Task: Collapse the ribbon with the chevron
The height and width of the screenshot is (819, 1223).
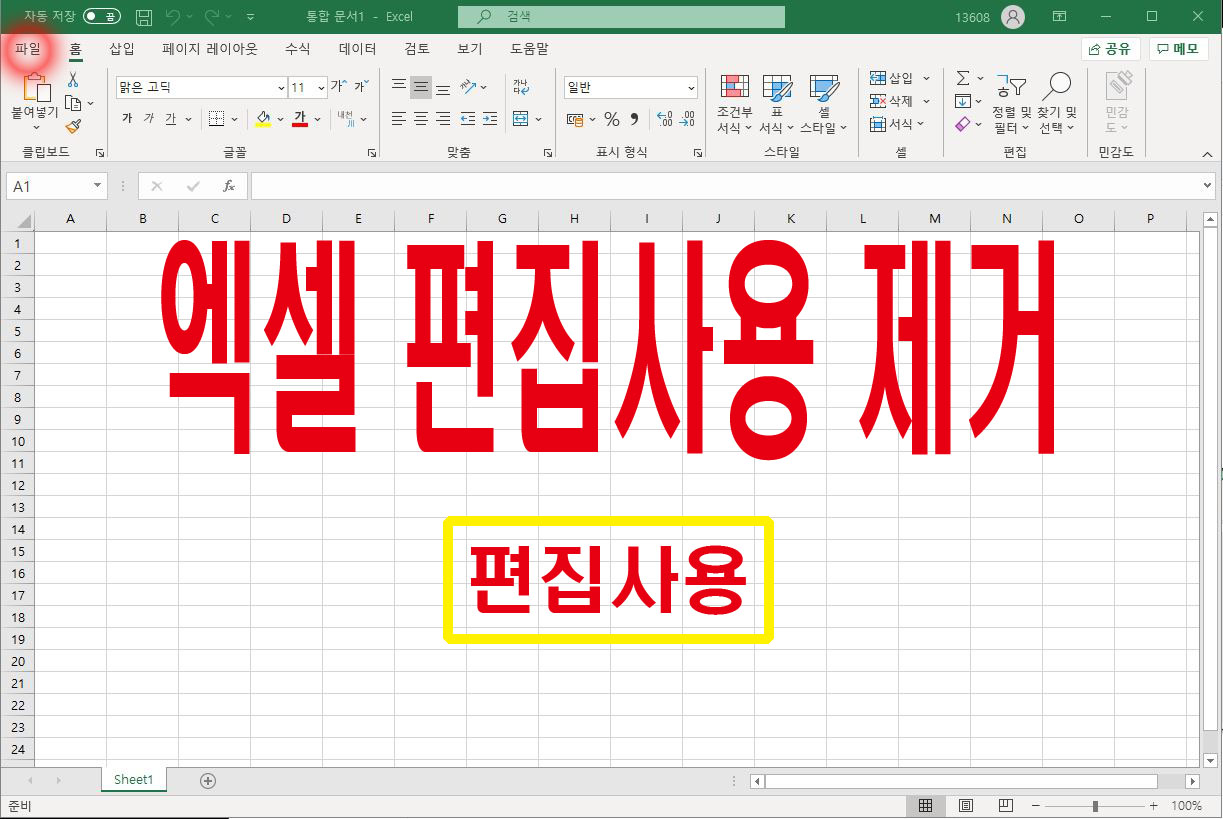Action: [x=1207, y=154]
